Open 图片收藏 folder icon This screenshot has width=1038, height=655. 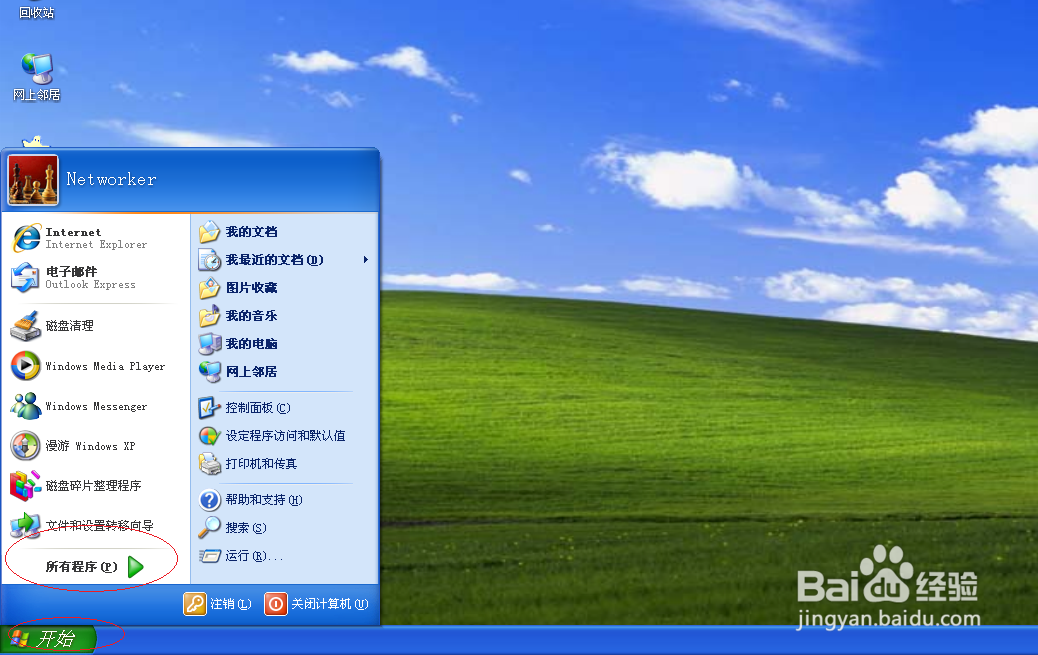(209, 287)
